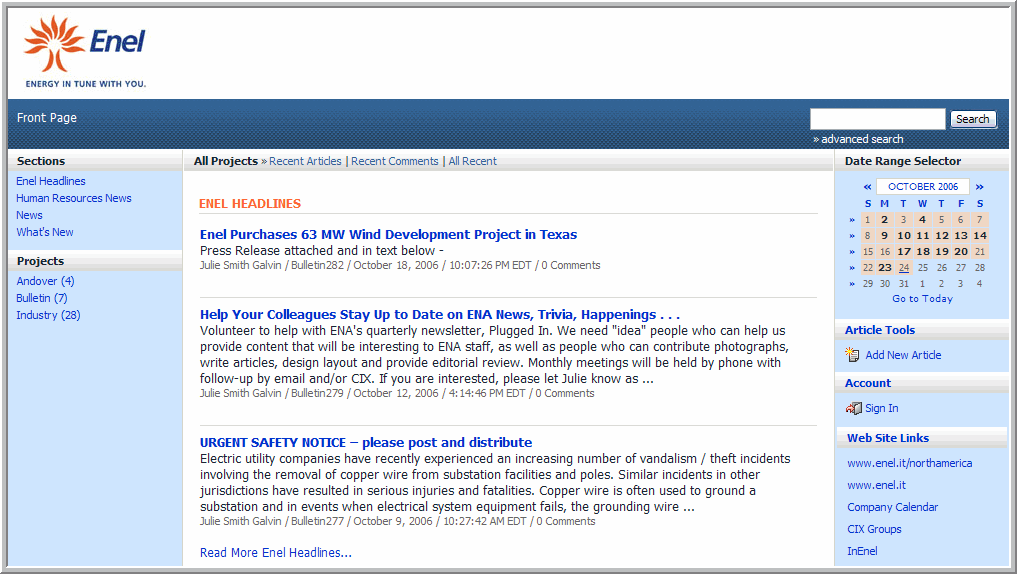Click the Sign In key icon

(853, 408)
